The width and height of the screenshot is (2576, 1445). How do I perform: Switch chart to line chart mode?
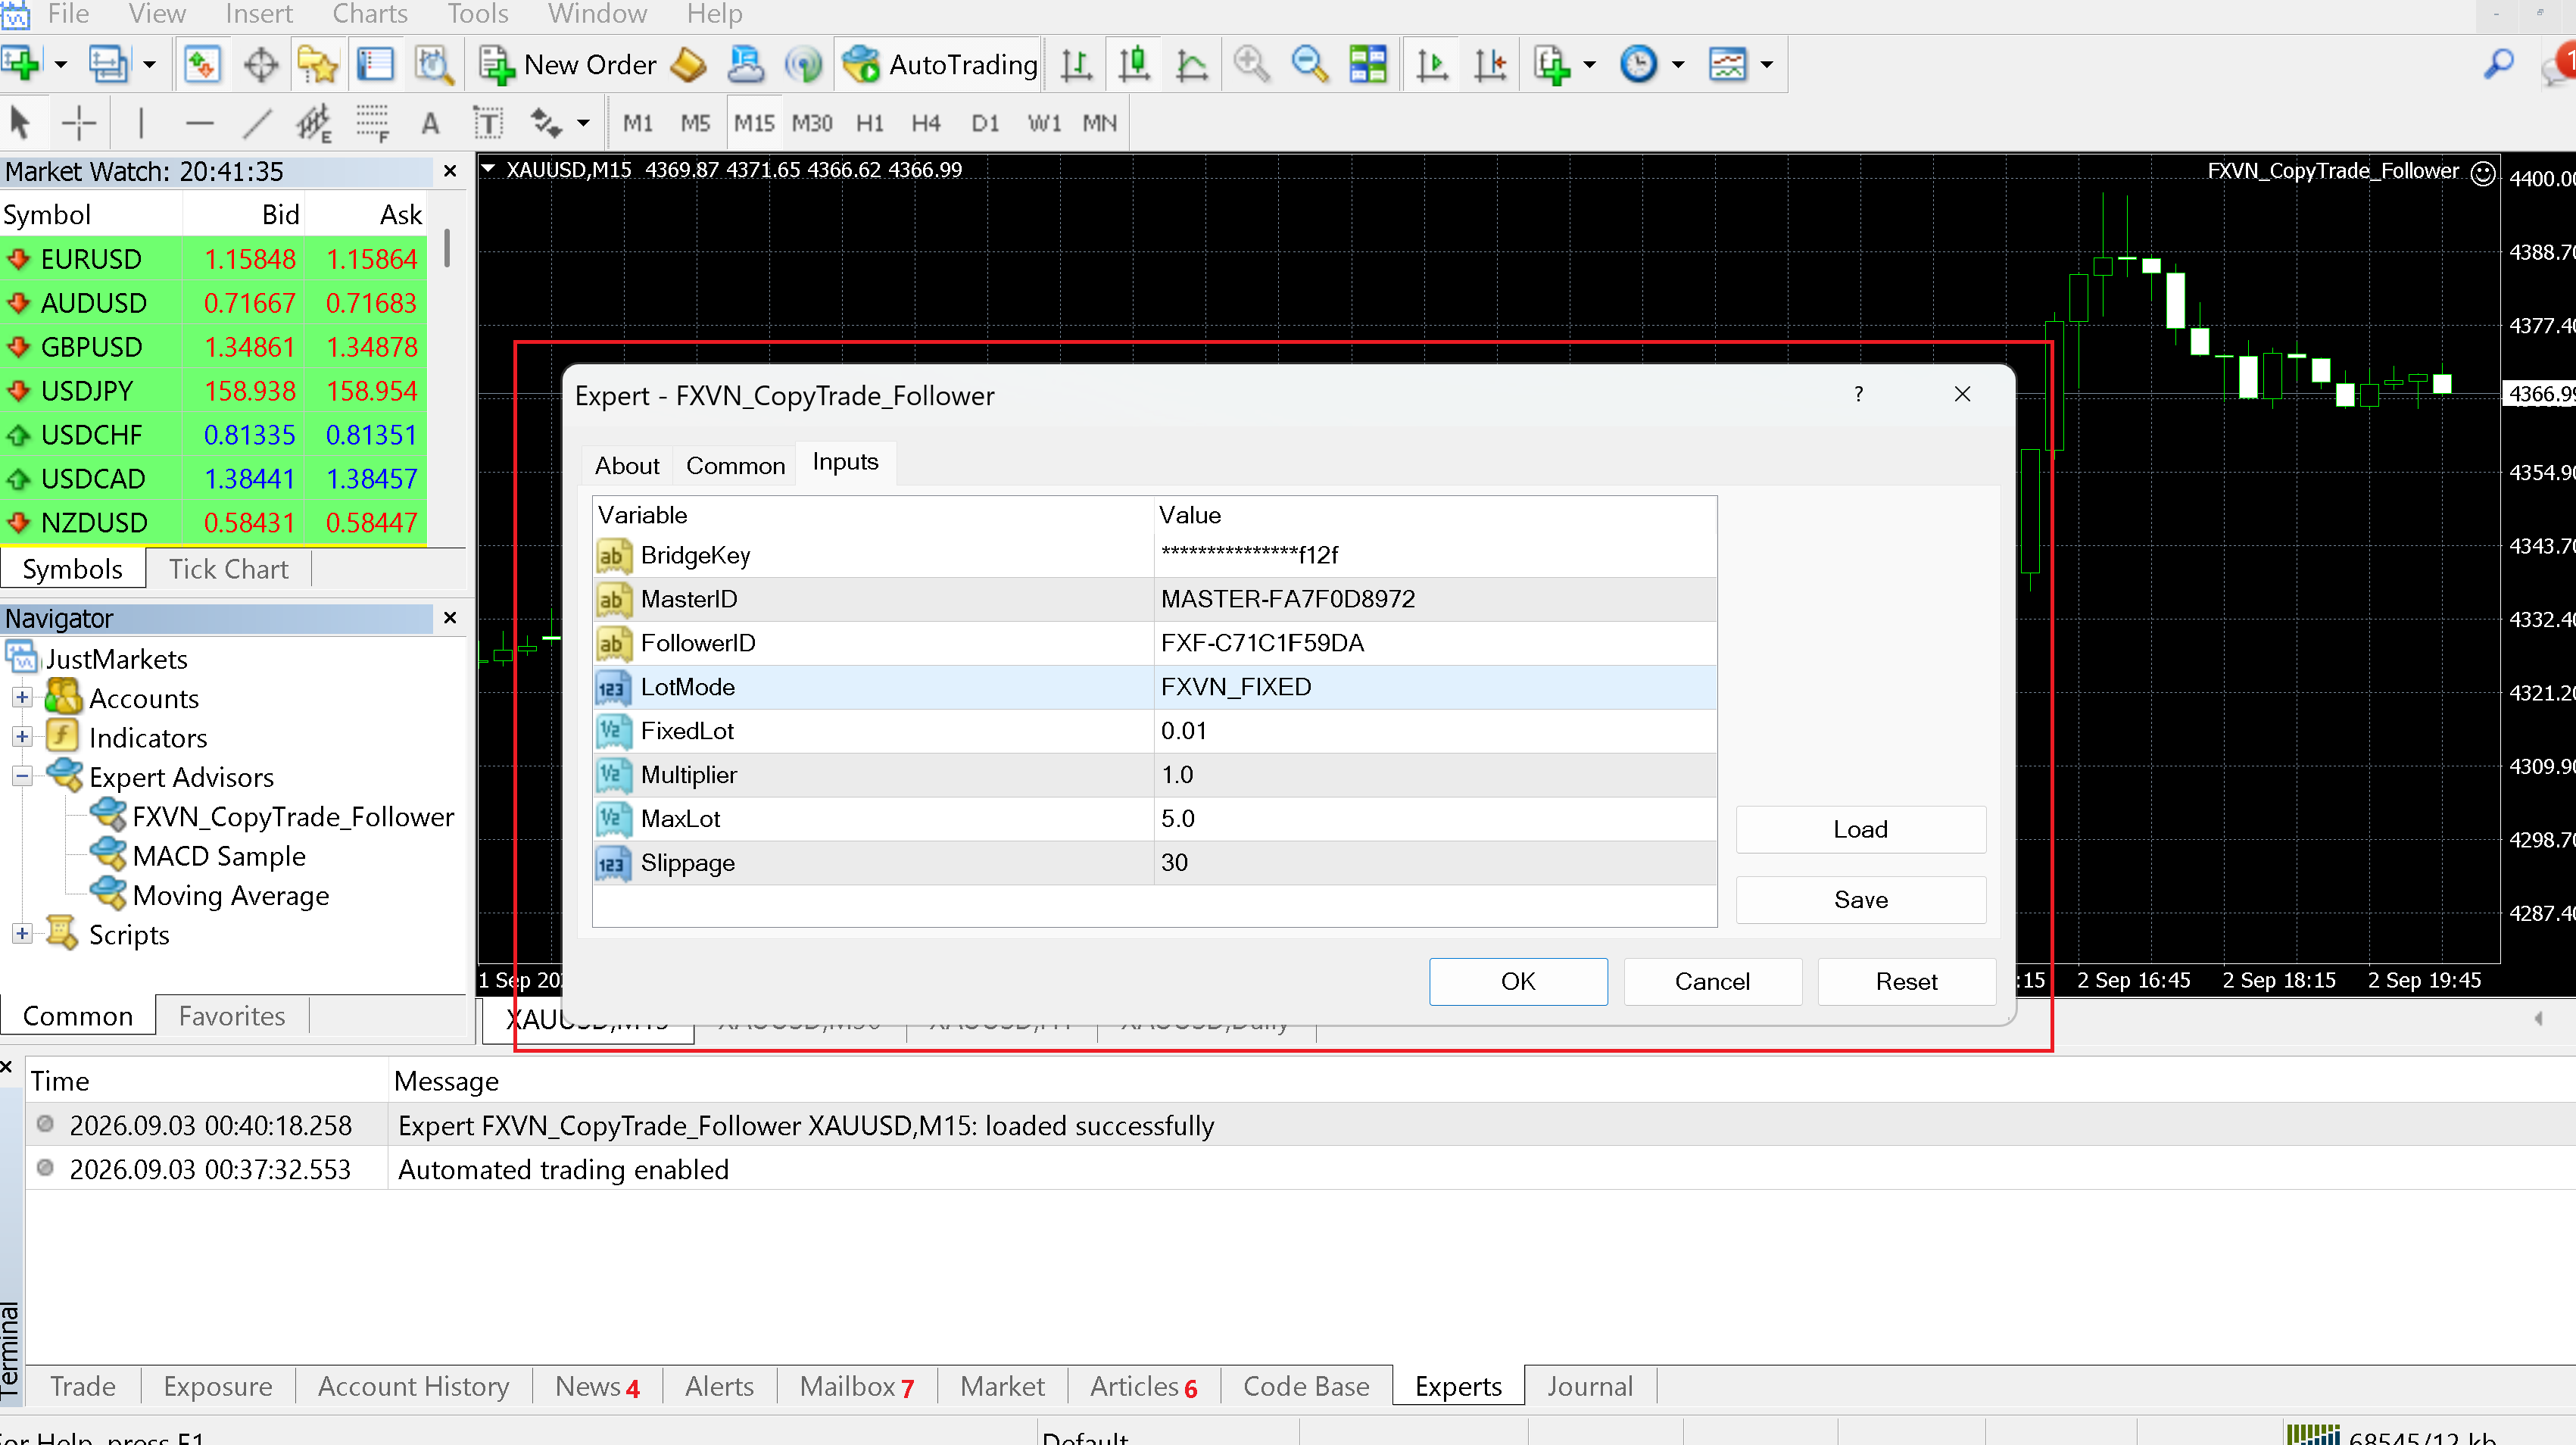tap(1192, 65)
